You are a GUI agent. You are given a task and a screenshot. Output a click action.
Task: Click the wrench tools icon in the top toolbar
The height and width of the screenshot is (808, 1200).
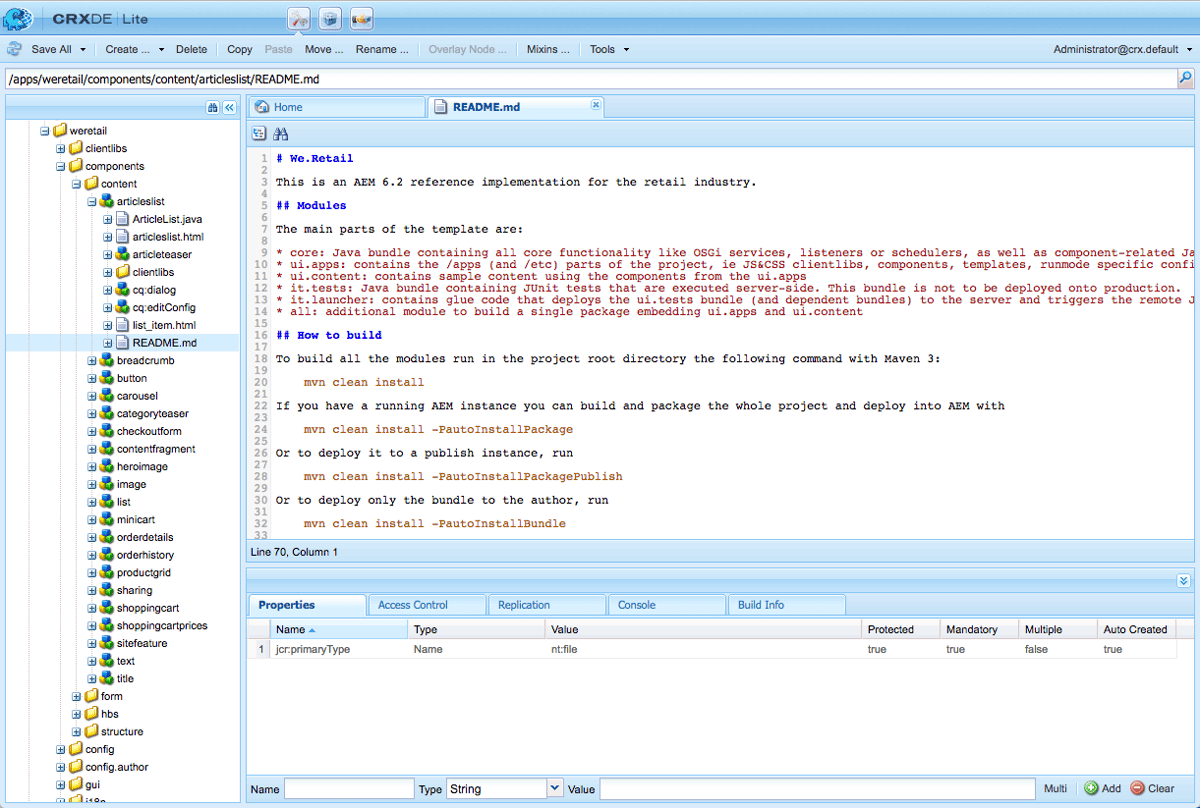click(x=298, y=18)
